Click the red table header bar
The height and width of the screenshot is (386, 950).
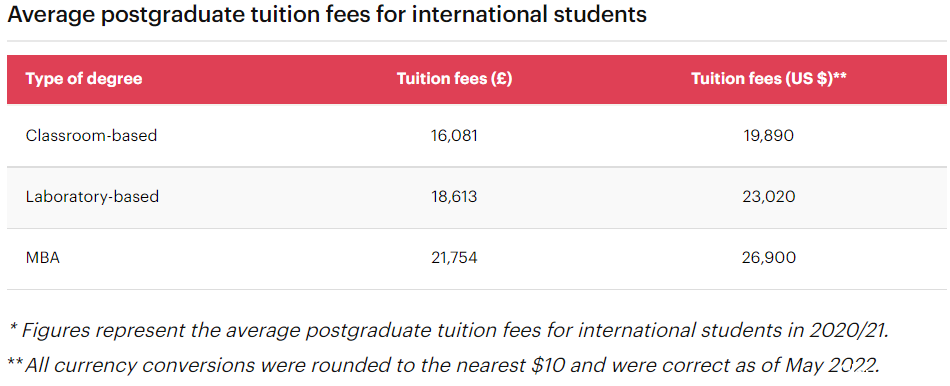pyautogui.click(x=475, y=79)
